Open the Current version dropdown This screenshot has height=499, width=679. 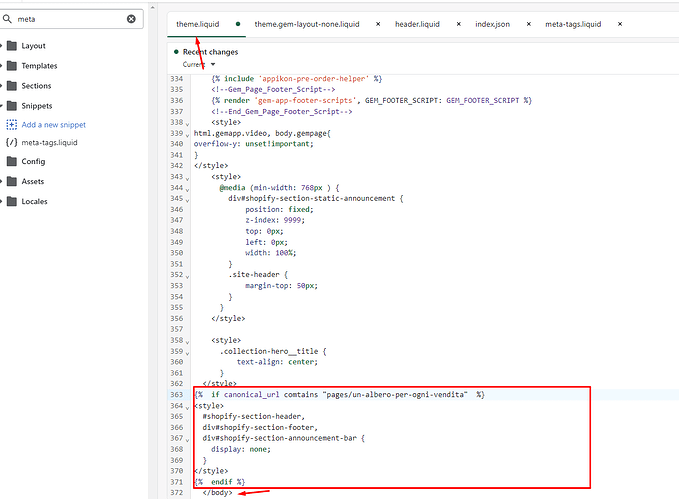[x=199, y=65]
